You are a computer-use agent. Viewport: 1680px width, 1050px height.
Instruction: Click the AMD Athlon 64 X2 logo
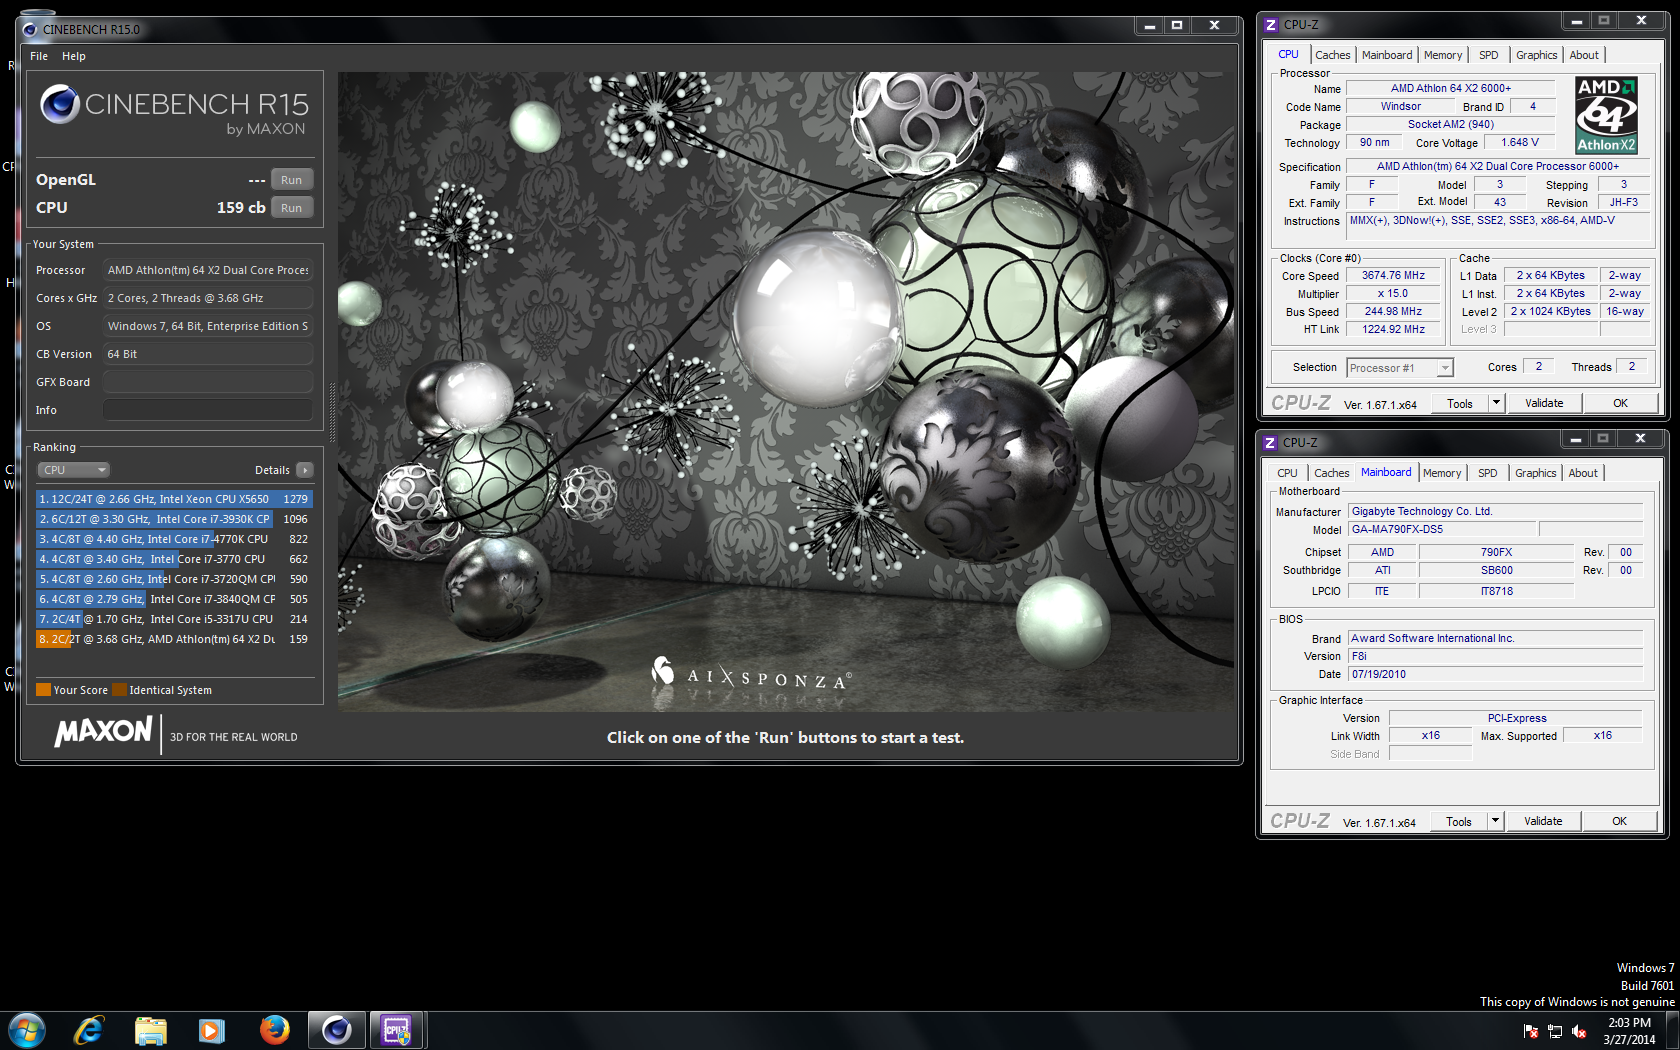1606,115
